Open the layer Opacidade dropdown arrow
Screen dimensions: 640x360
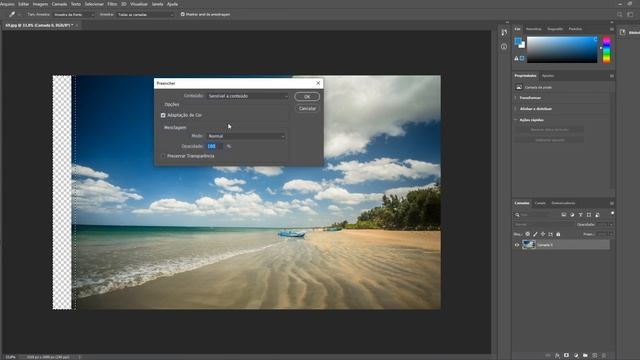pos(611,224)
